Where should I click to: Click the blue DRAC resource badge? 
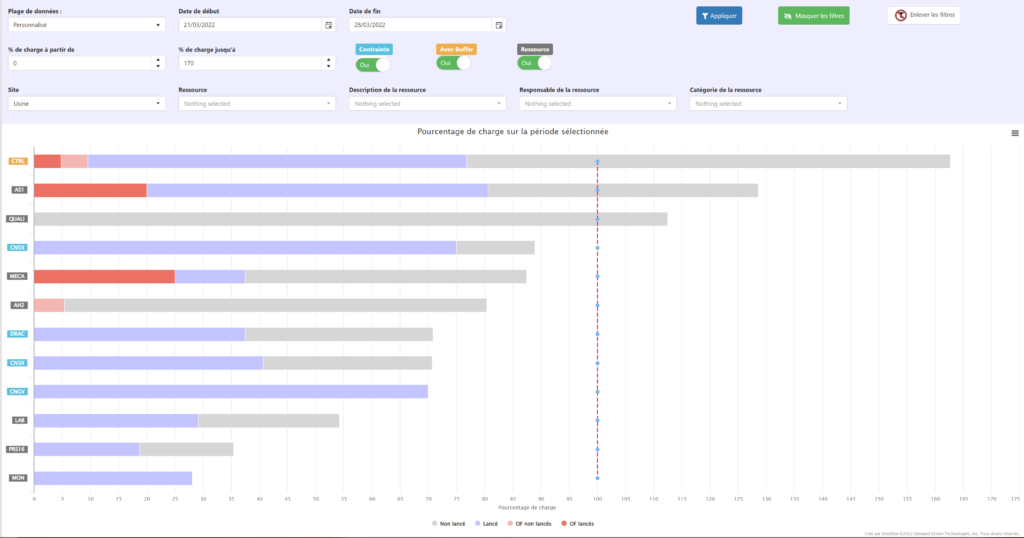tap(18, 334)
